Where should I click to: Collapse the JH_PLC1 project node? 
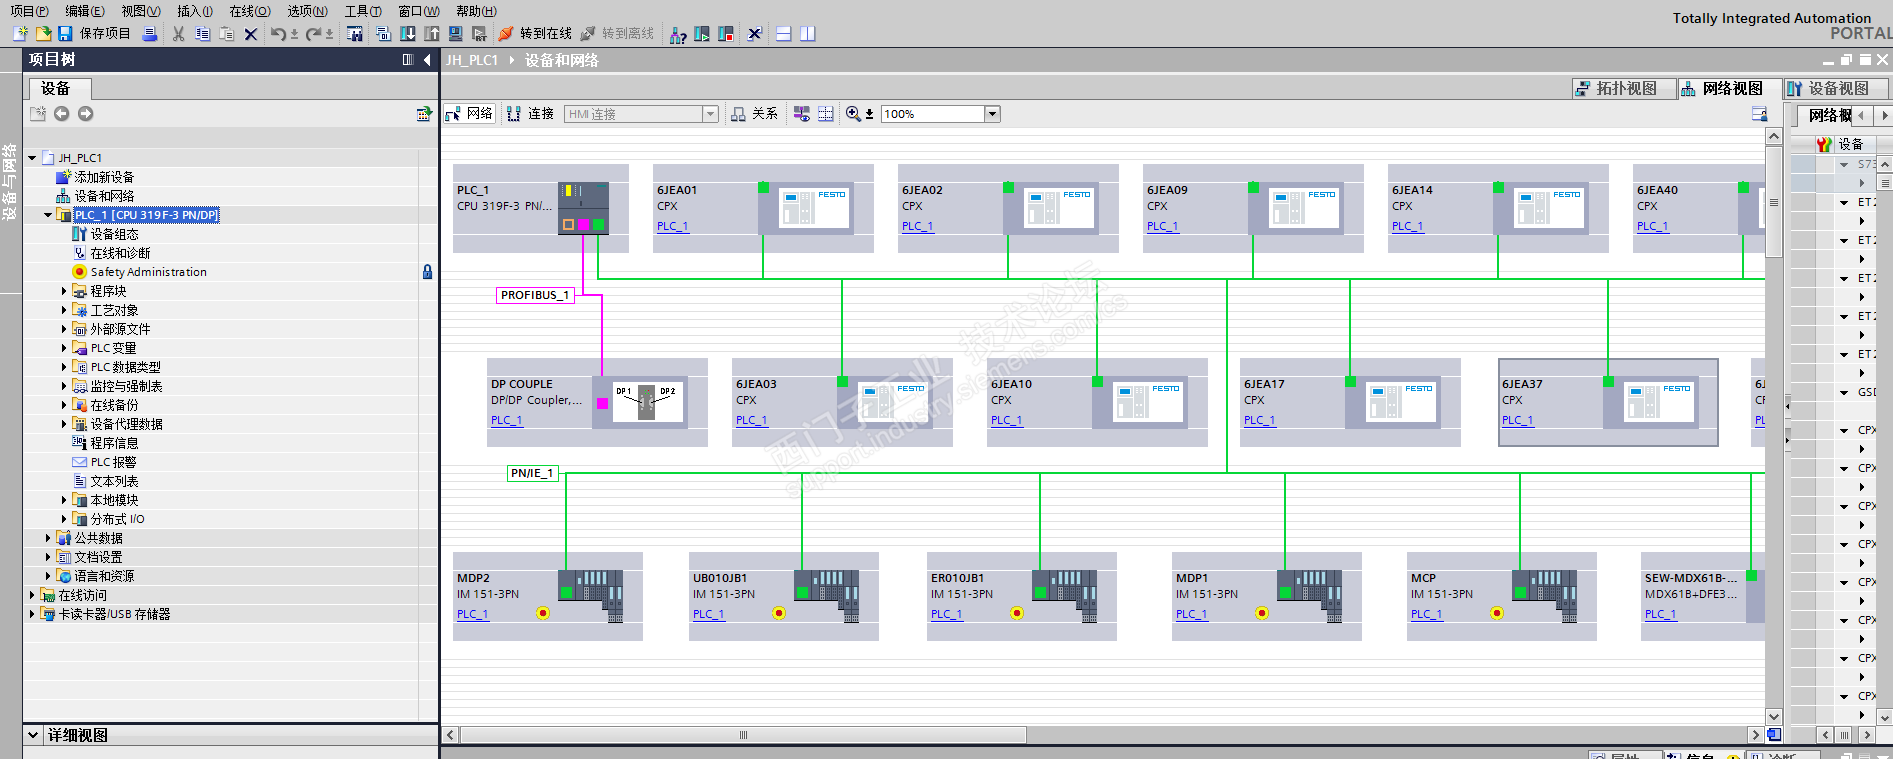point(32,158)
